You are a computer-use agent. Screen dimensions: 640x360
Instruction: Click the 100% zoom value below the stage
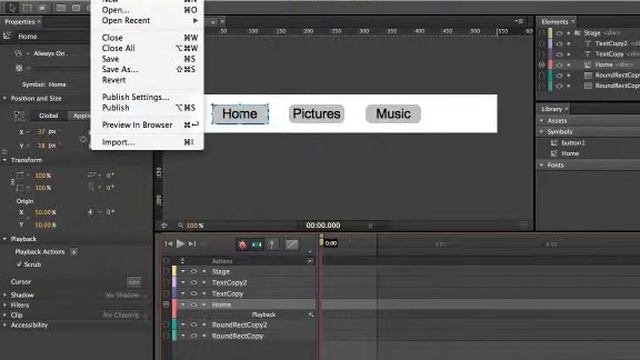tap(195, 225)
